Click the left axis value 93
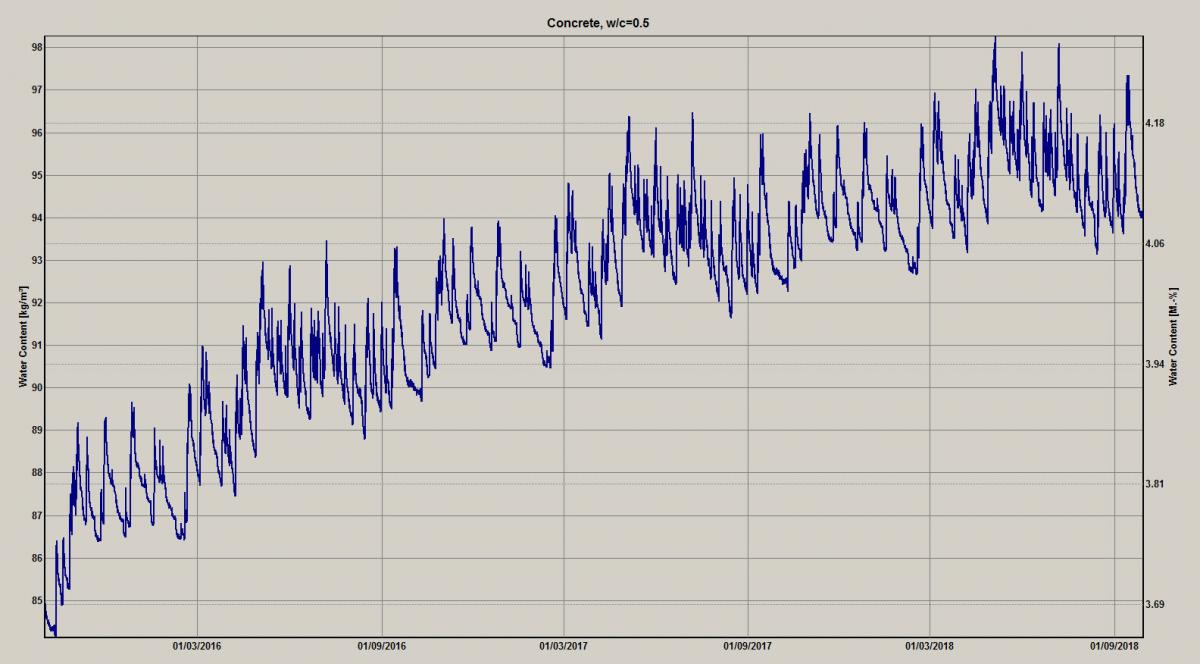The width and height of the screenshot is (1200, 664). tap(36, 260)
